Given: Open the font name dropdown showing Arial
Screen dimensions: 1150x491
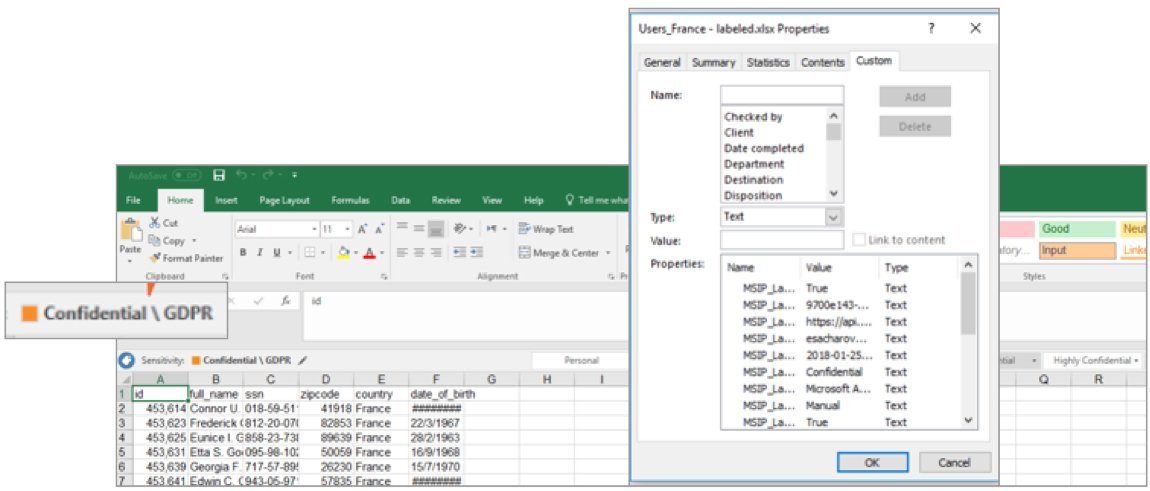Looking at the screenshot, I should coord(314,229).
